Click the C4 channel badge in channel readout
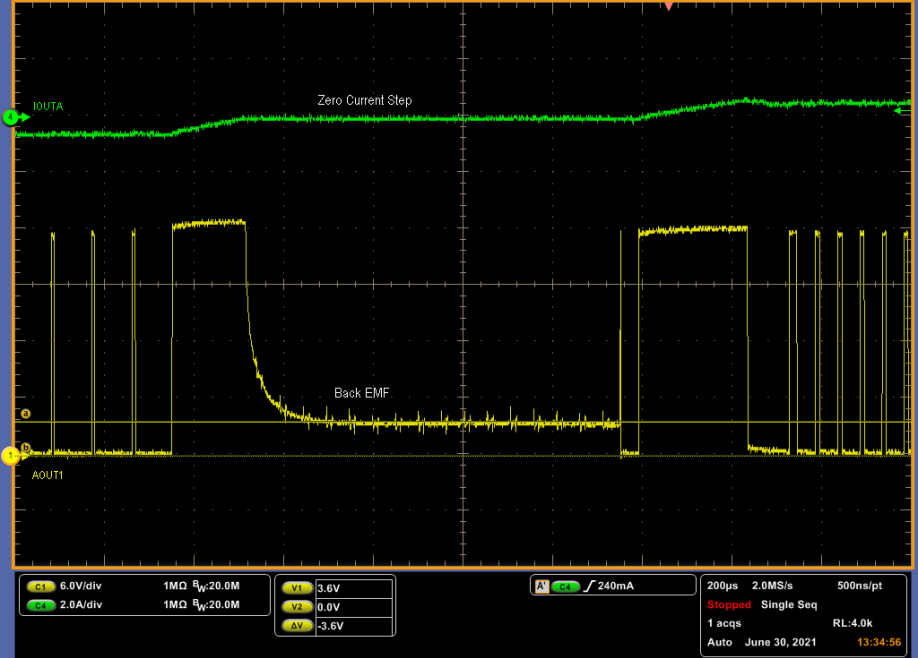Screen dimensions: 918x658 40,605
